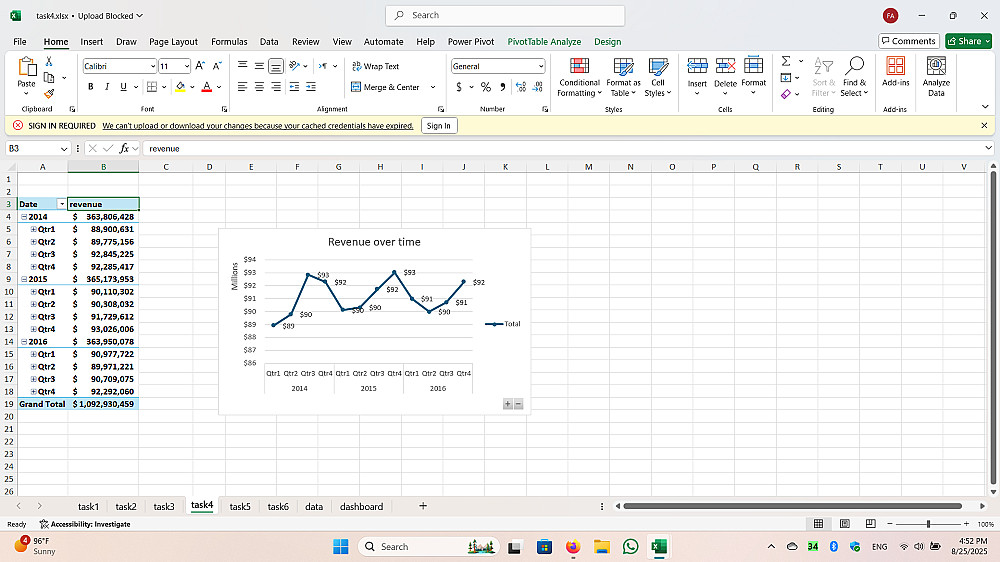Open the font size dropdown
This screenshot has height=562, width=1000.
[x=186, y=66]
